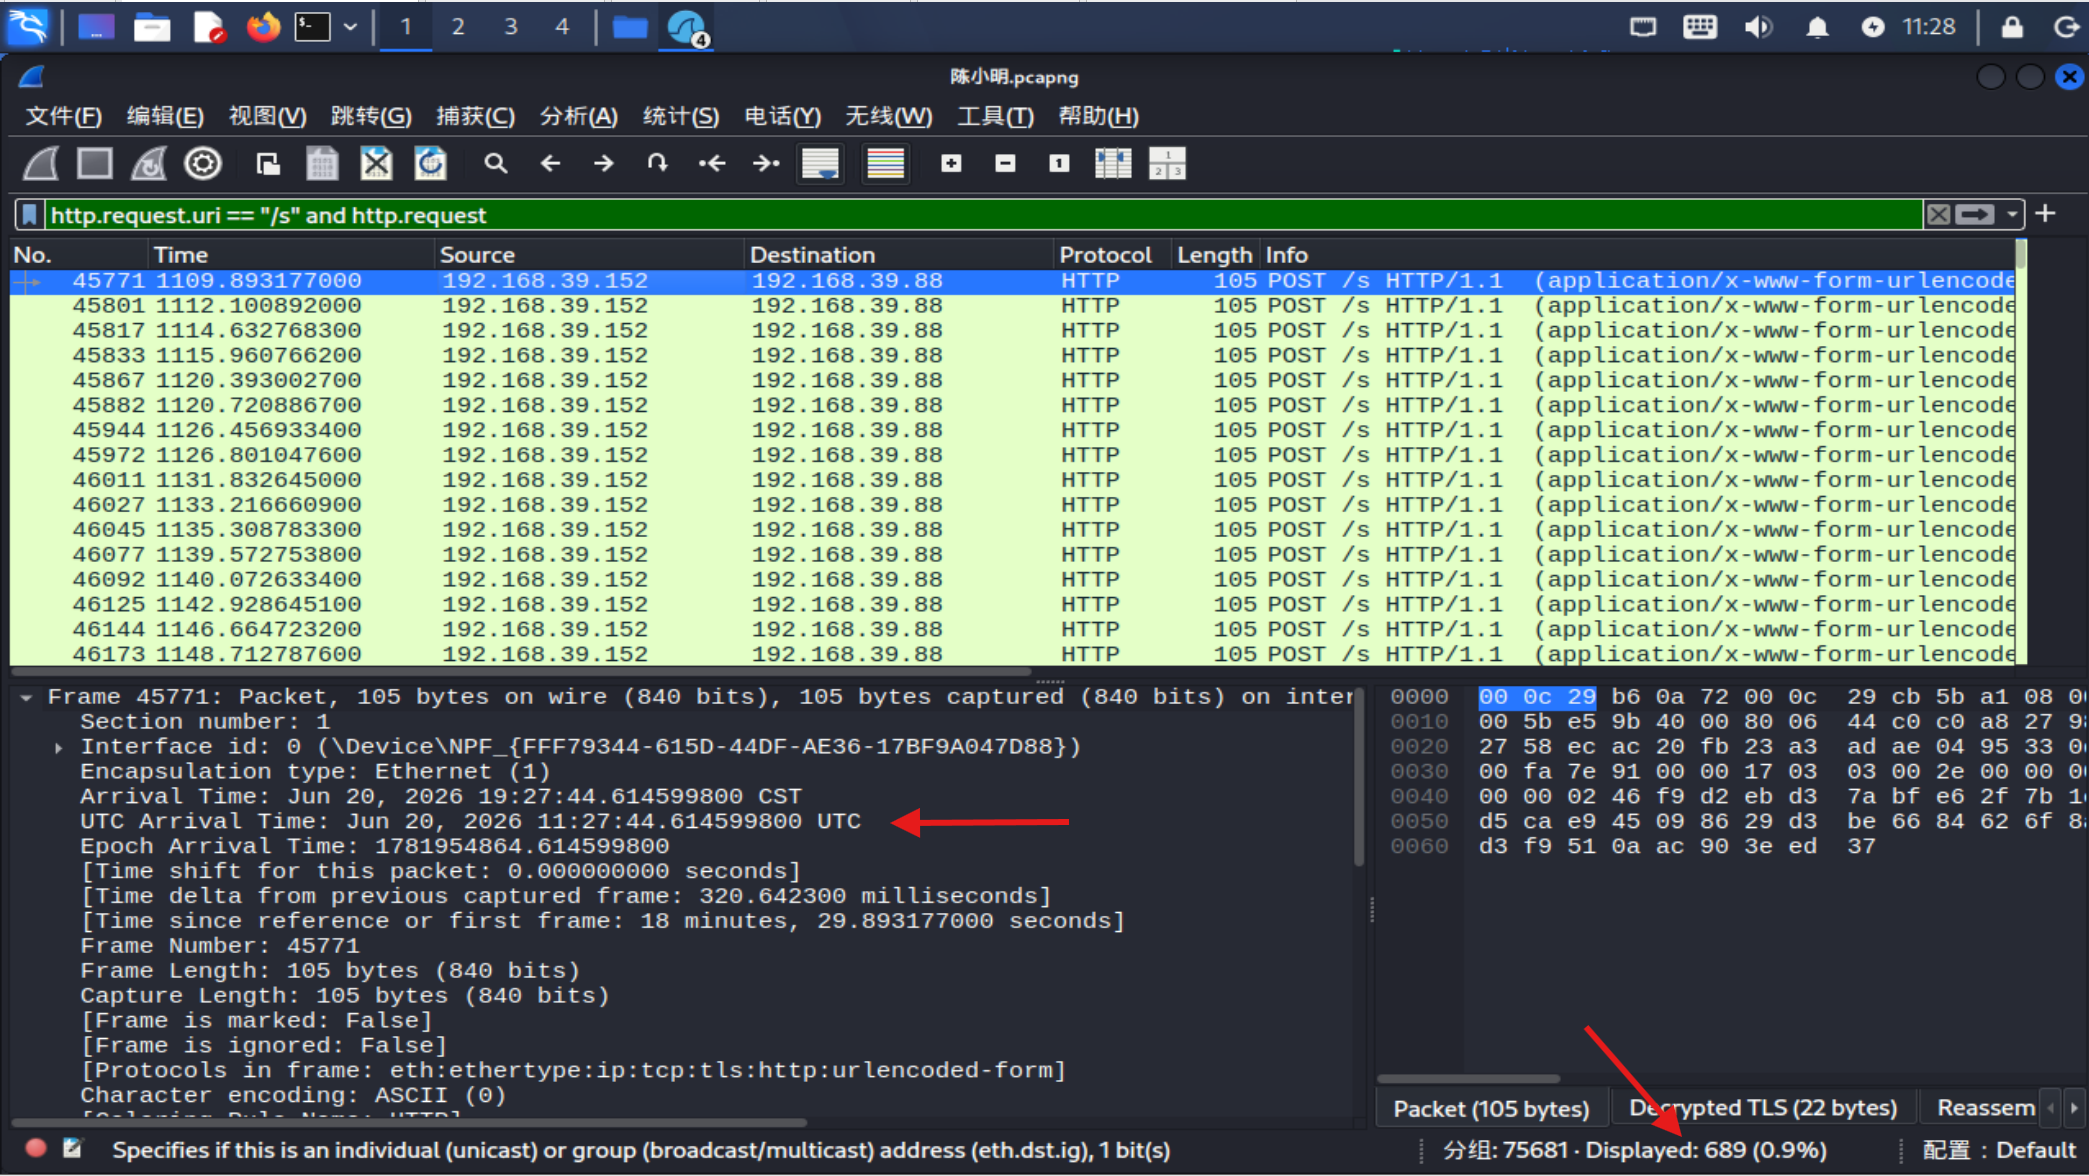
Task: Start capturing packets with shark fin icon
Action: pyautogui.click(x=41, y=163)
